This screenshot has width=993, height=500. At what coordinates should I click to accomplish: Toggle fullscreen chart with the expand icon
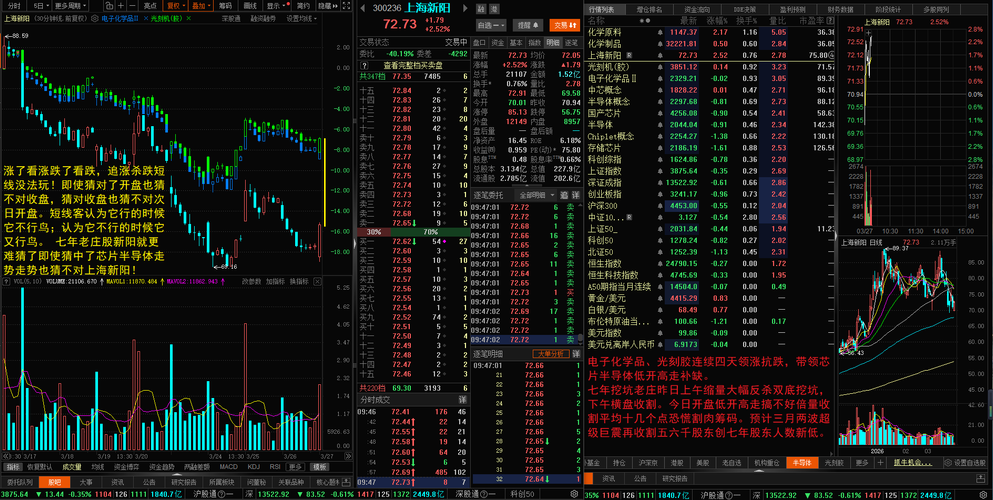[346, 6]
